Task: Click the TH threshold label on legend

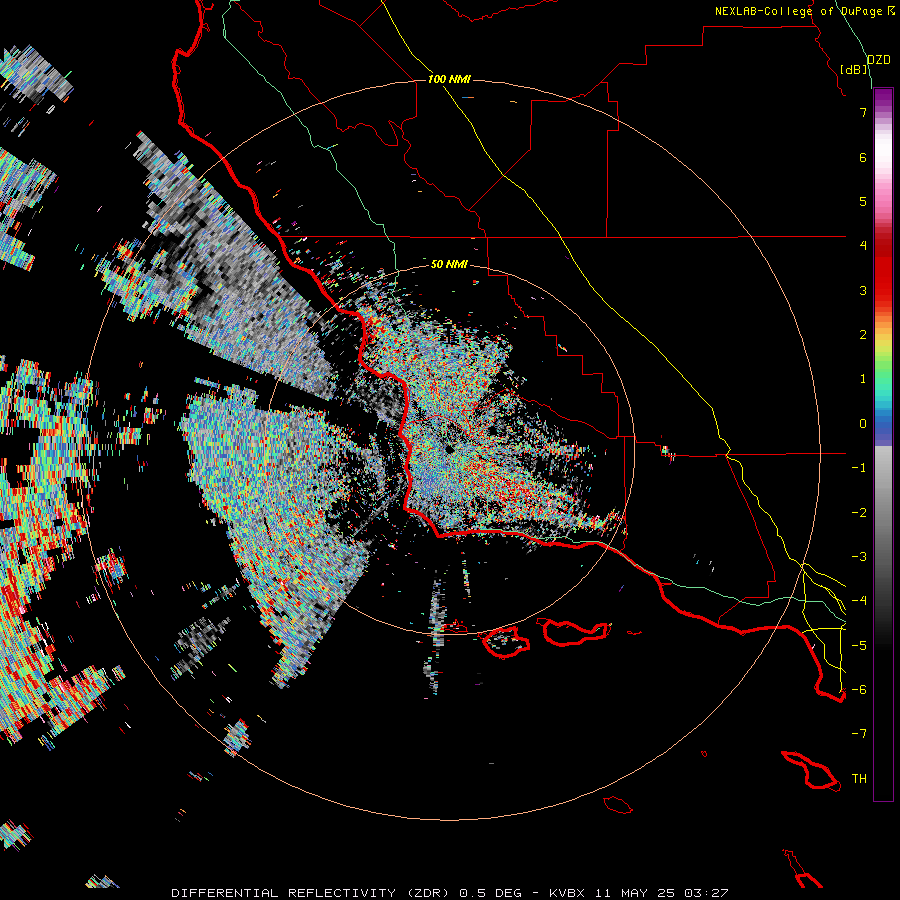Action: coord(859,779)
